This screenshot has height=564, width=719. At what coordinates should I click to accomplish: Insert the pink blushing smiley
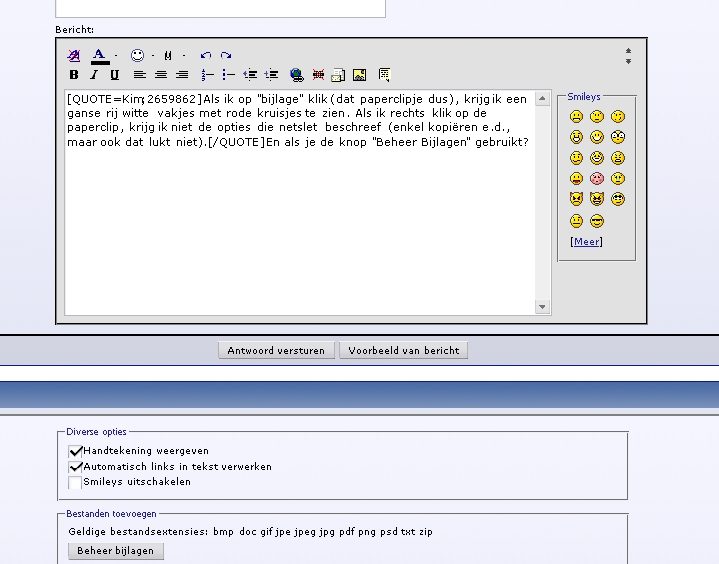tap(597, 179)
